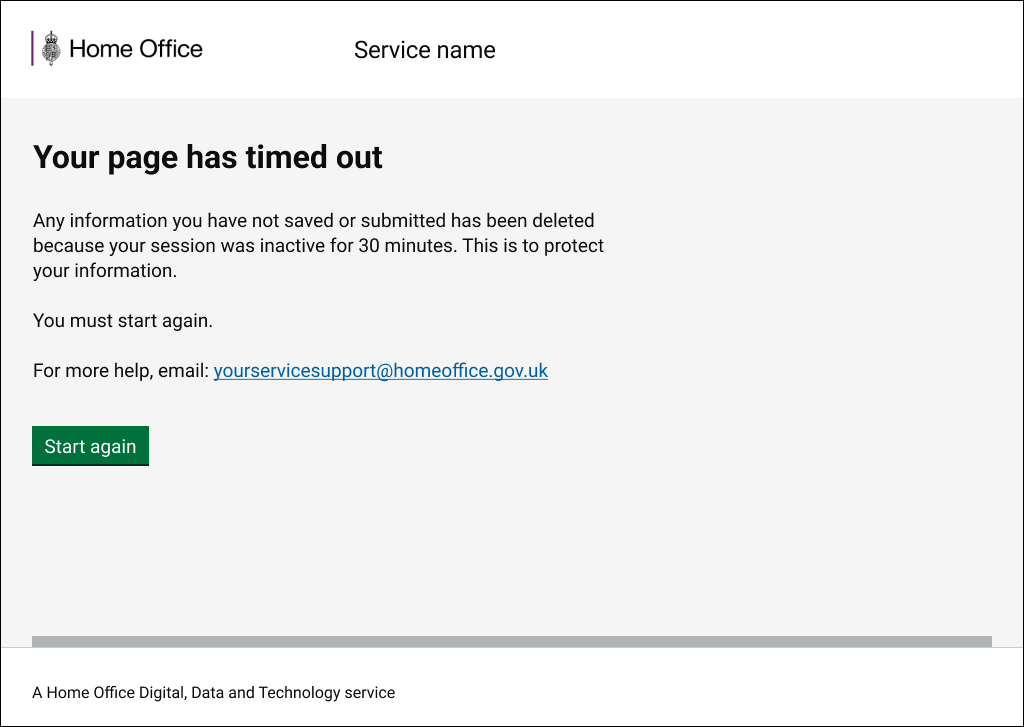Click the Home Office royal crest icon
This screenshot has height=727, width=1024.
[51, 49]
